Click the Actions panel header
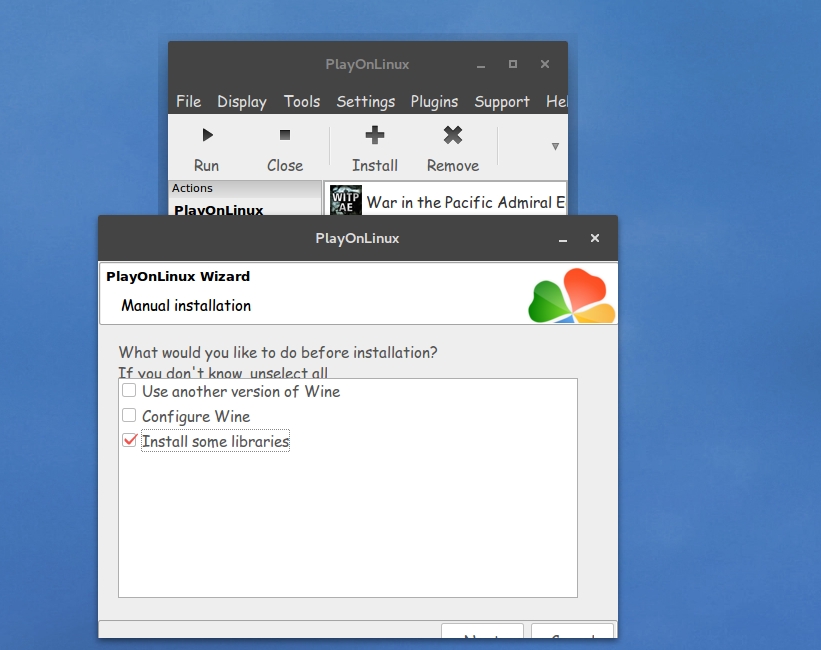 [x=245, y=189]
